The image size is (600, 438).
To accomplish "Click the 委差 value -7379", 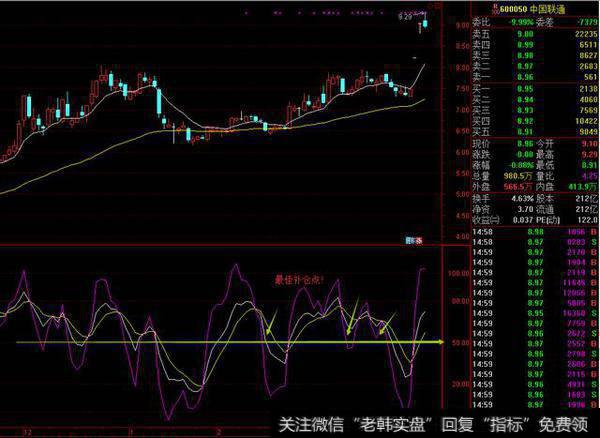I will 585,23.
